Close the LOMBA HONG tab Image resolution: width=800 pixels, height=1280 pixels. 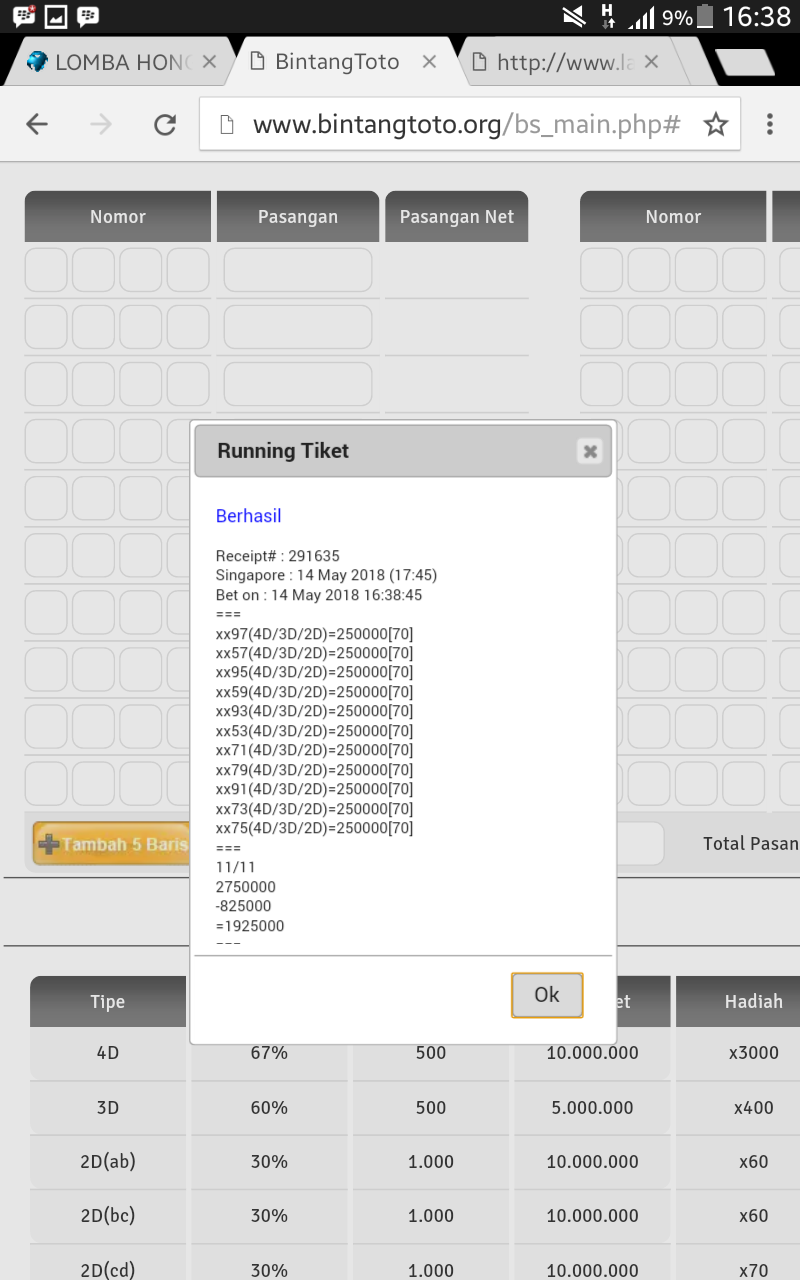click(209, 62)
